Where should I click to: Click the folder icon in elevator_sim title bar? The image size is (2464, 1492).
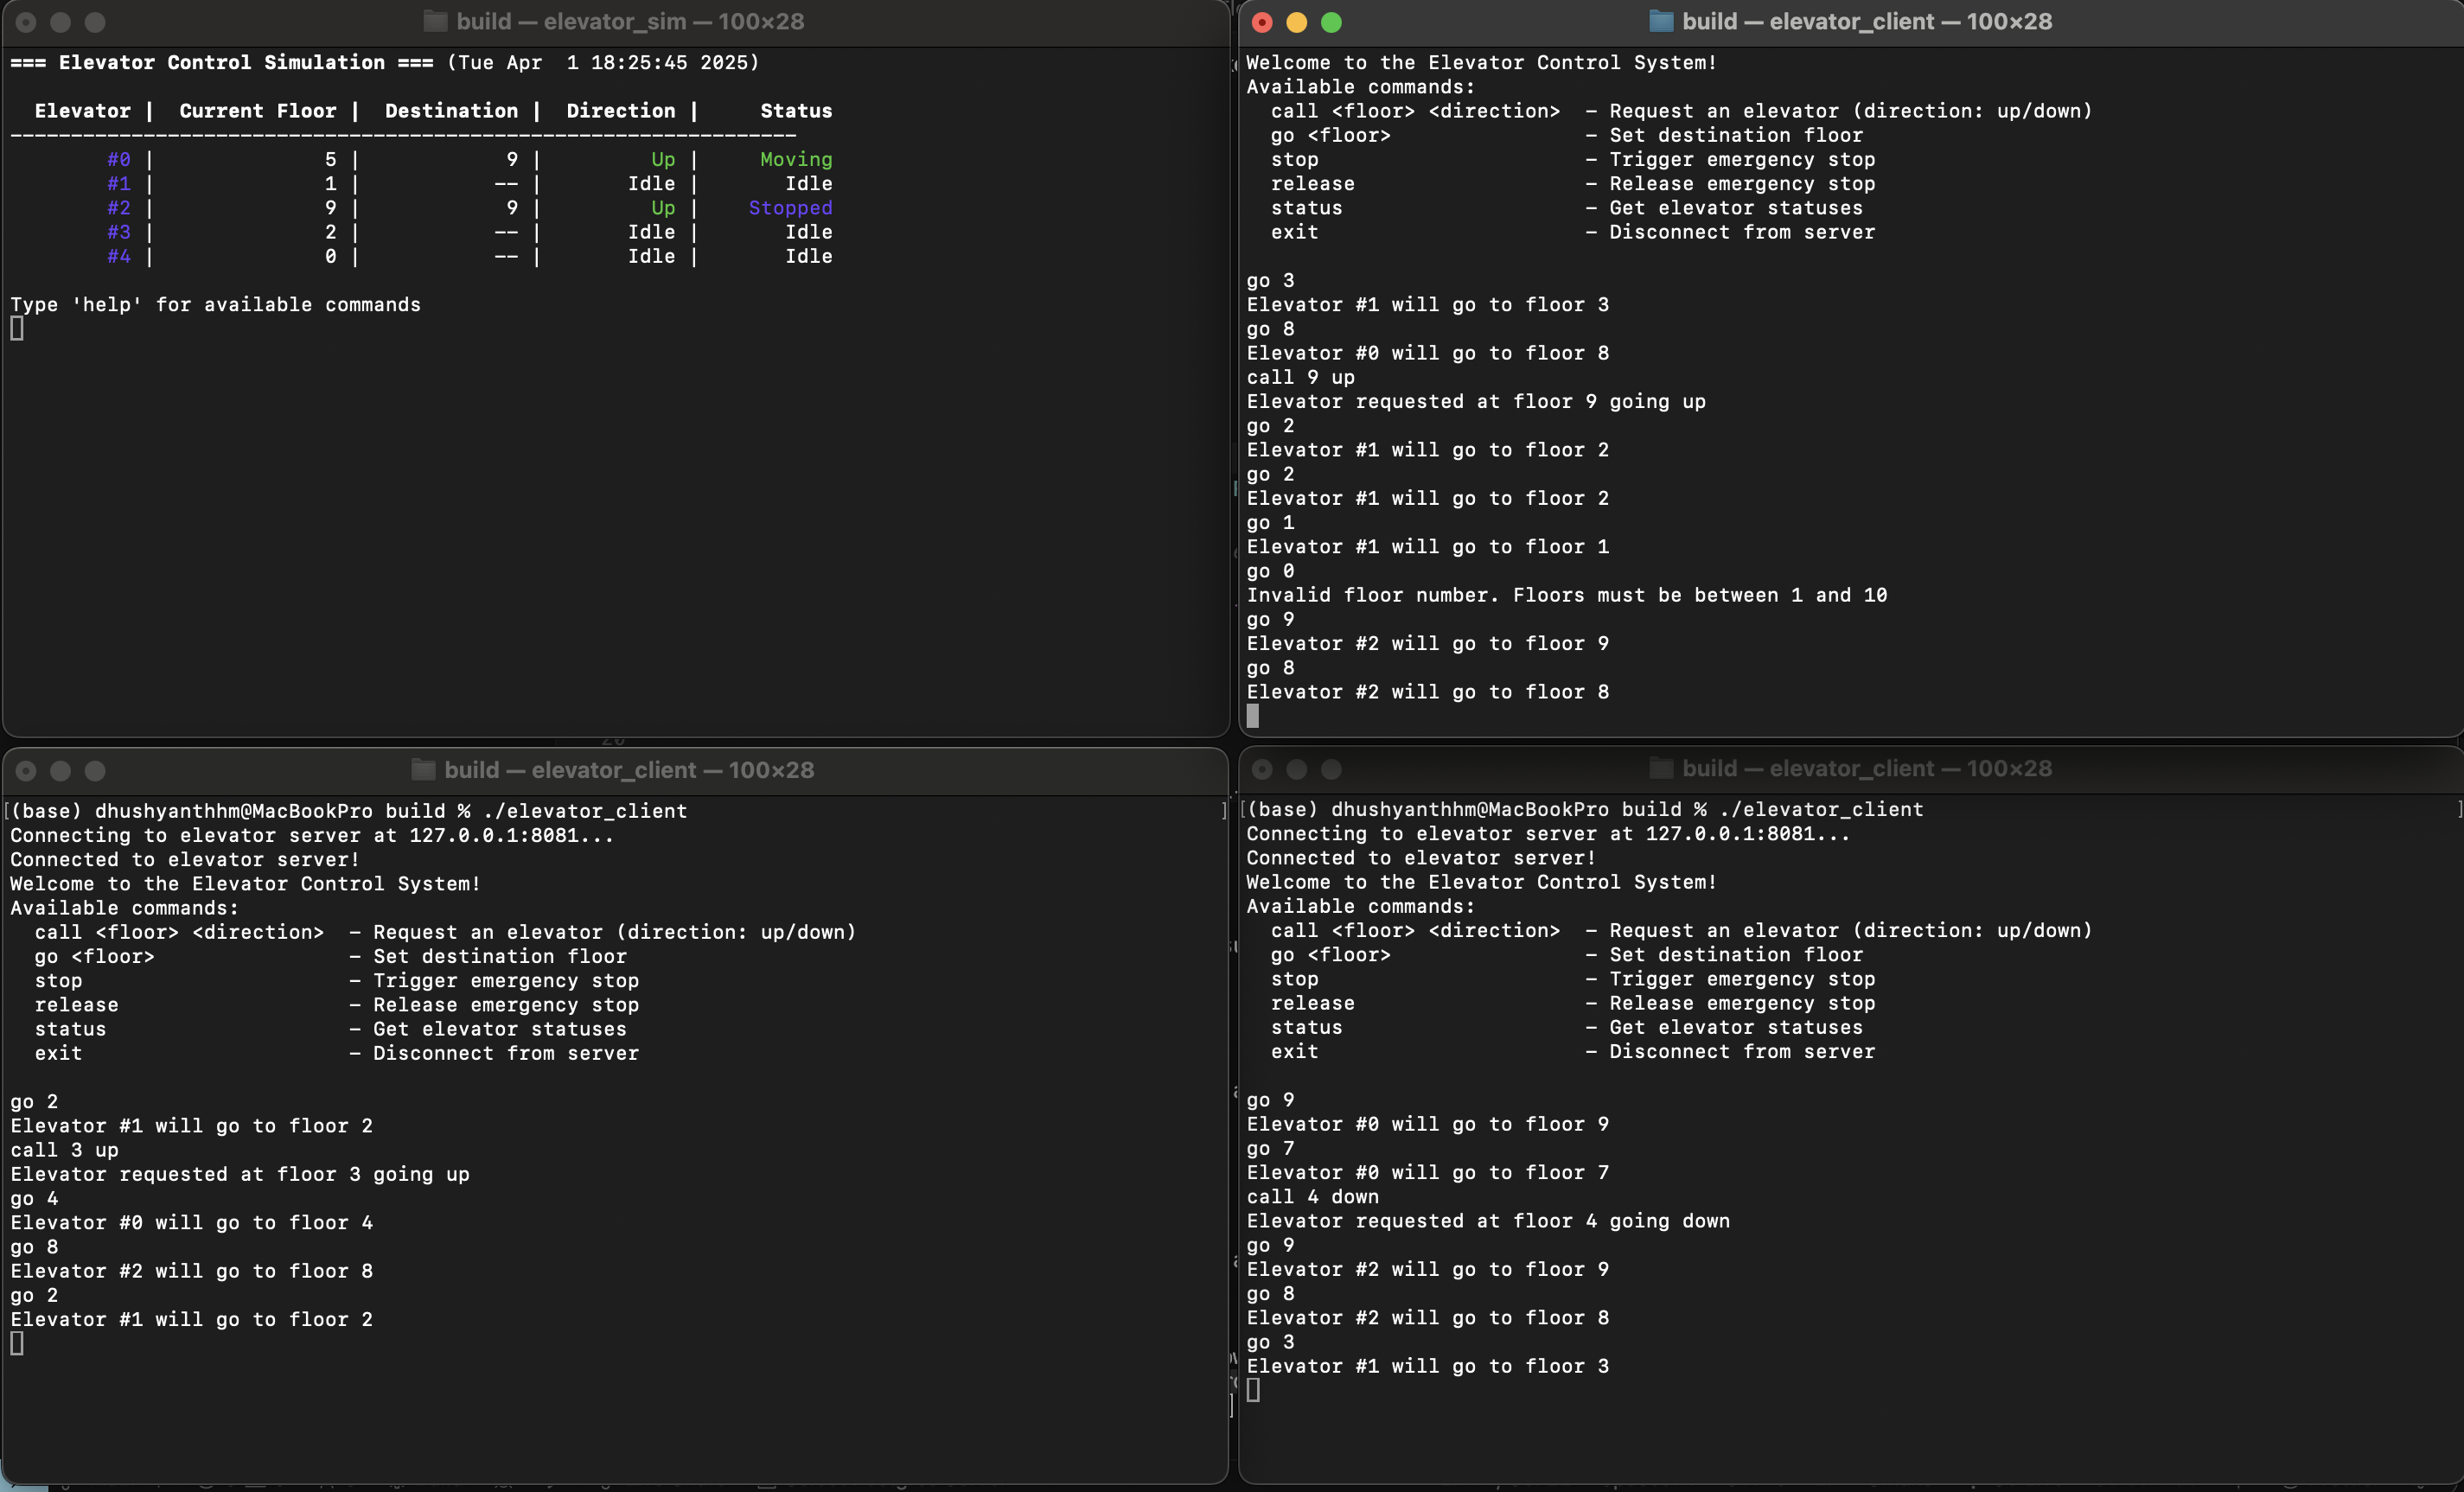[x=435, y=21]
